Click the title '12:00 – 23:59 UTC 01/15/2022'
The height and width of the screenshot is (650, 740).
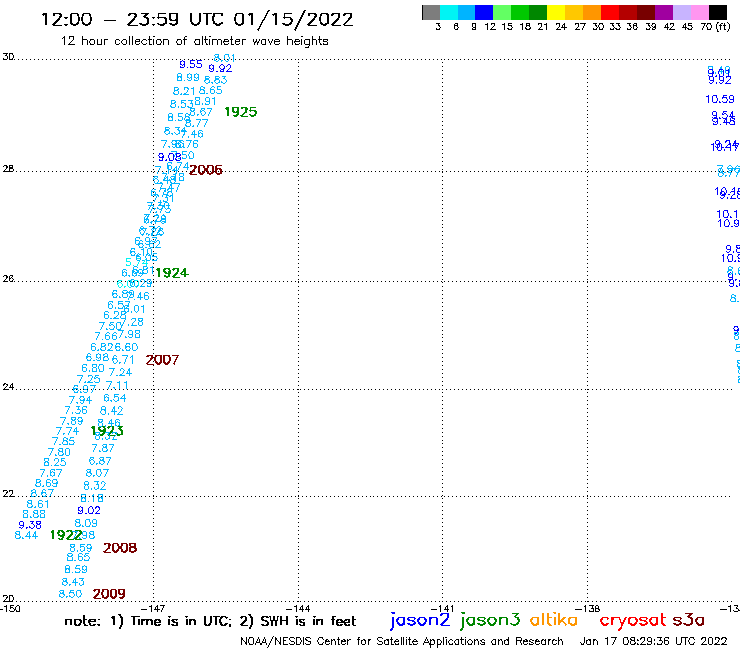pos(197,19)
